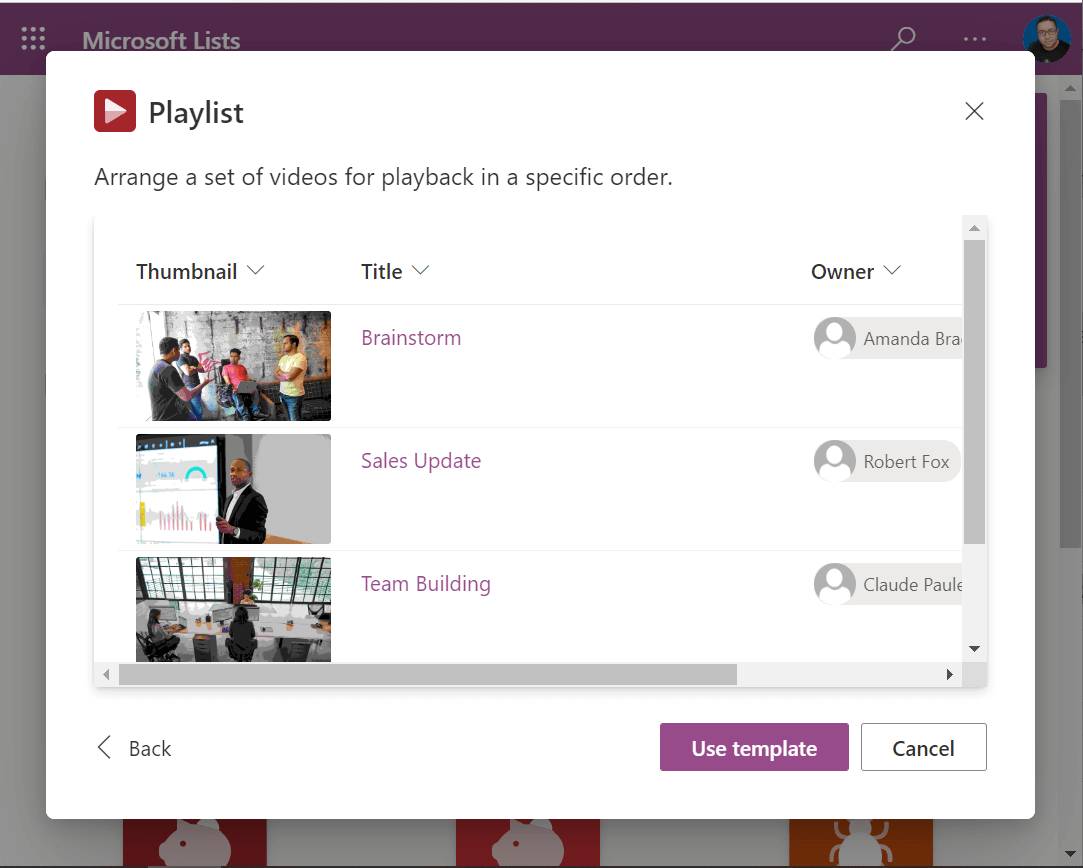Open the app launcher waffle icon
This screenshot has height=868, width=1083.
(x=33, y=38)
